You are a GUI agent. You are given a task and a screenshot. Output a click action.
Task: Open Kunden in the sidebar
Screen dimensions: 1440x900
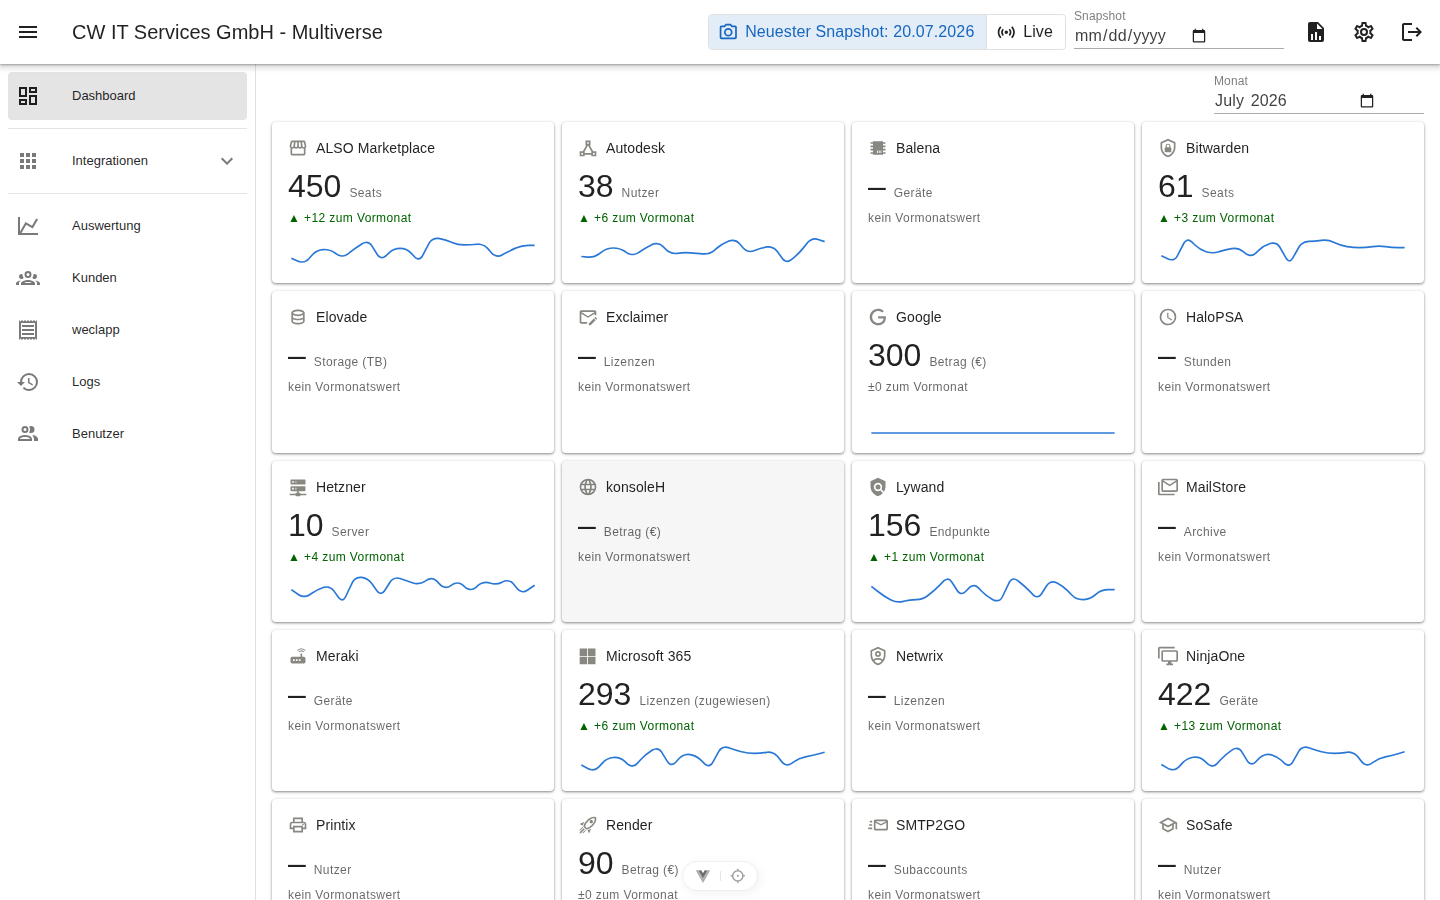point(127,278)
